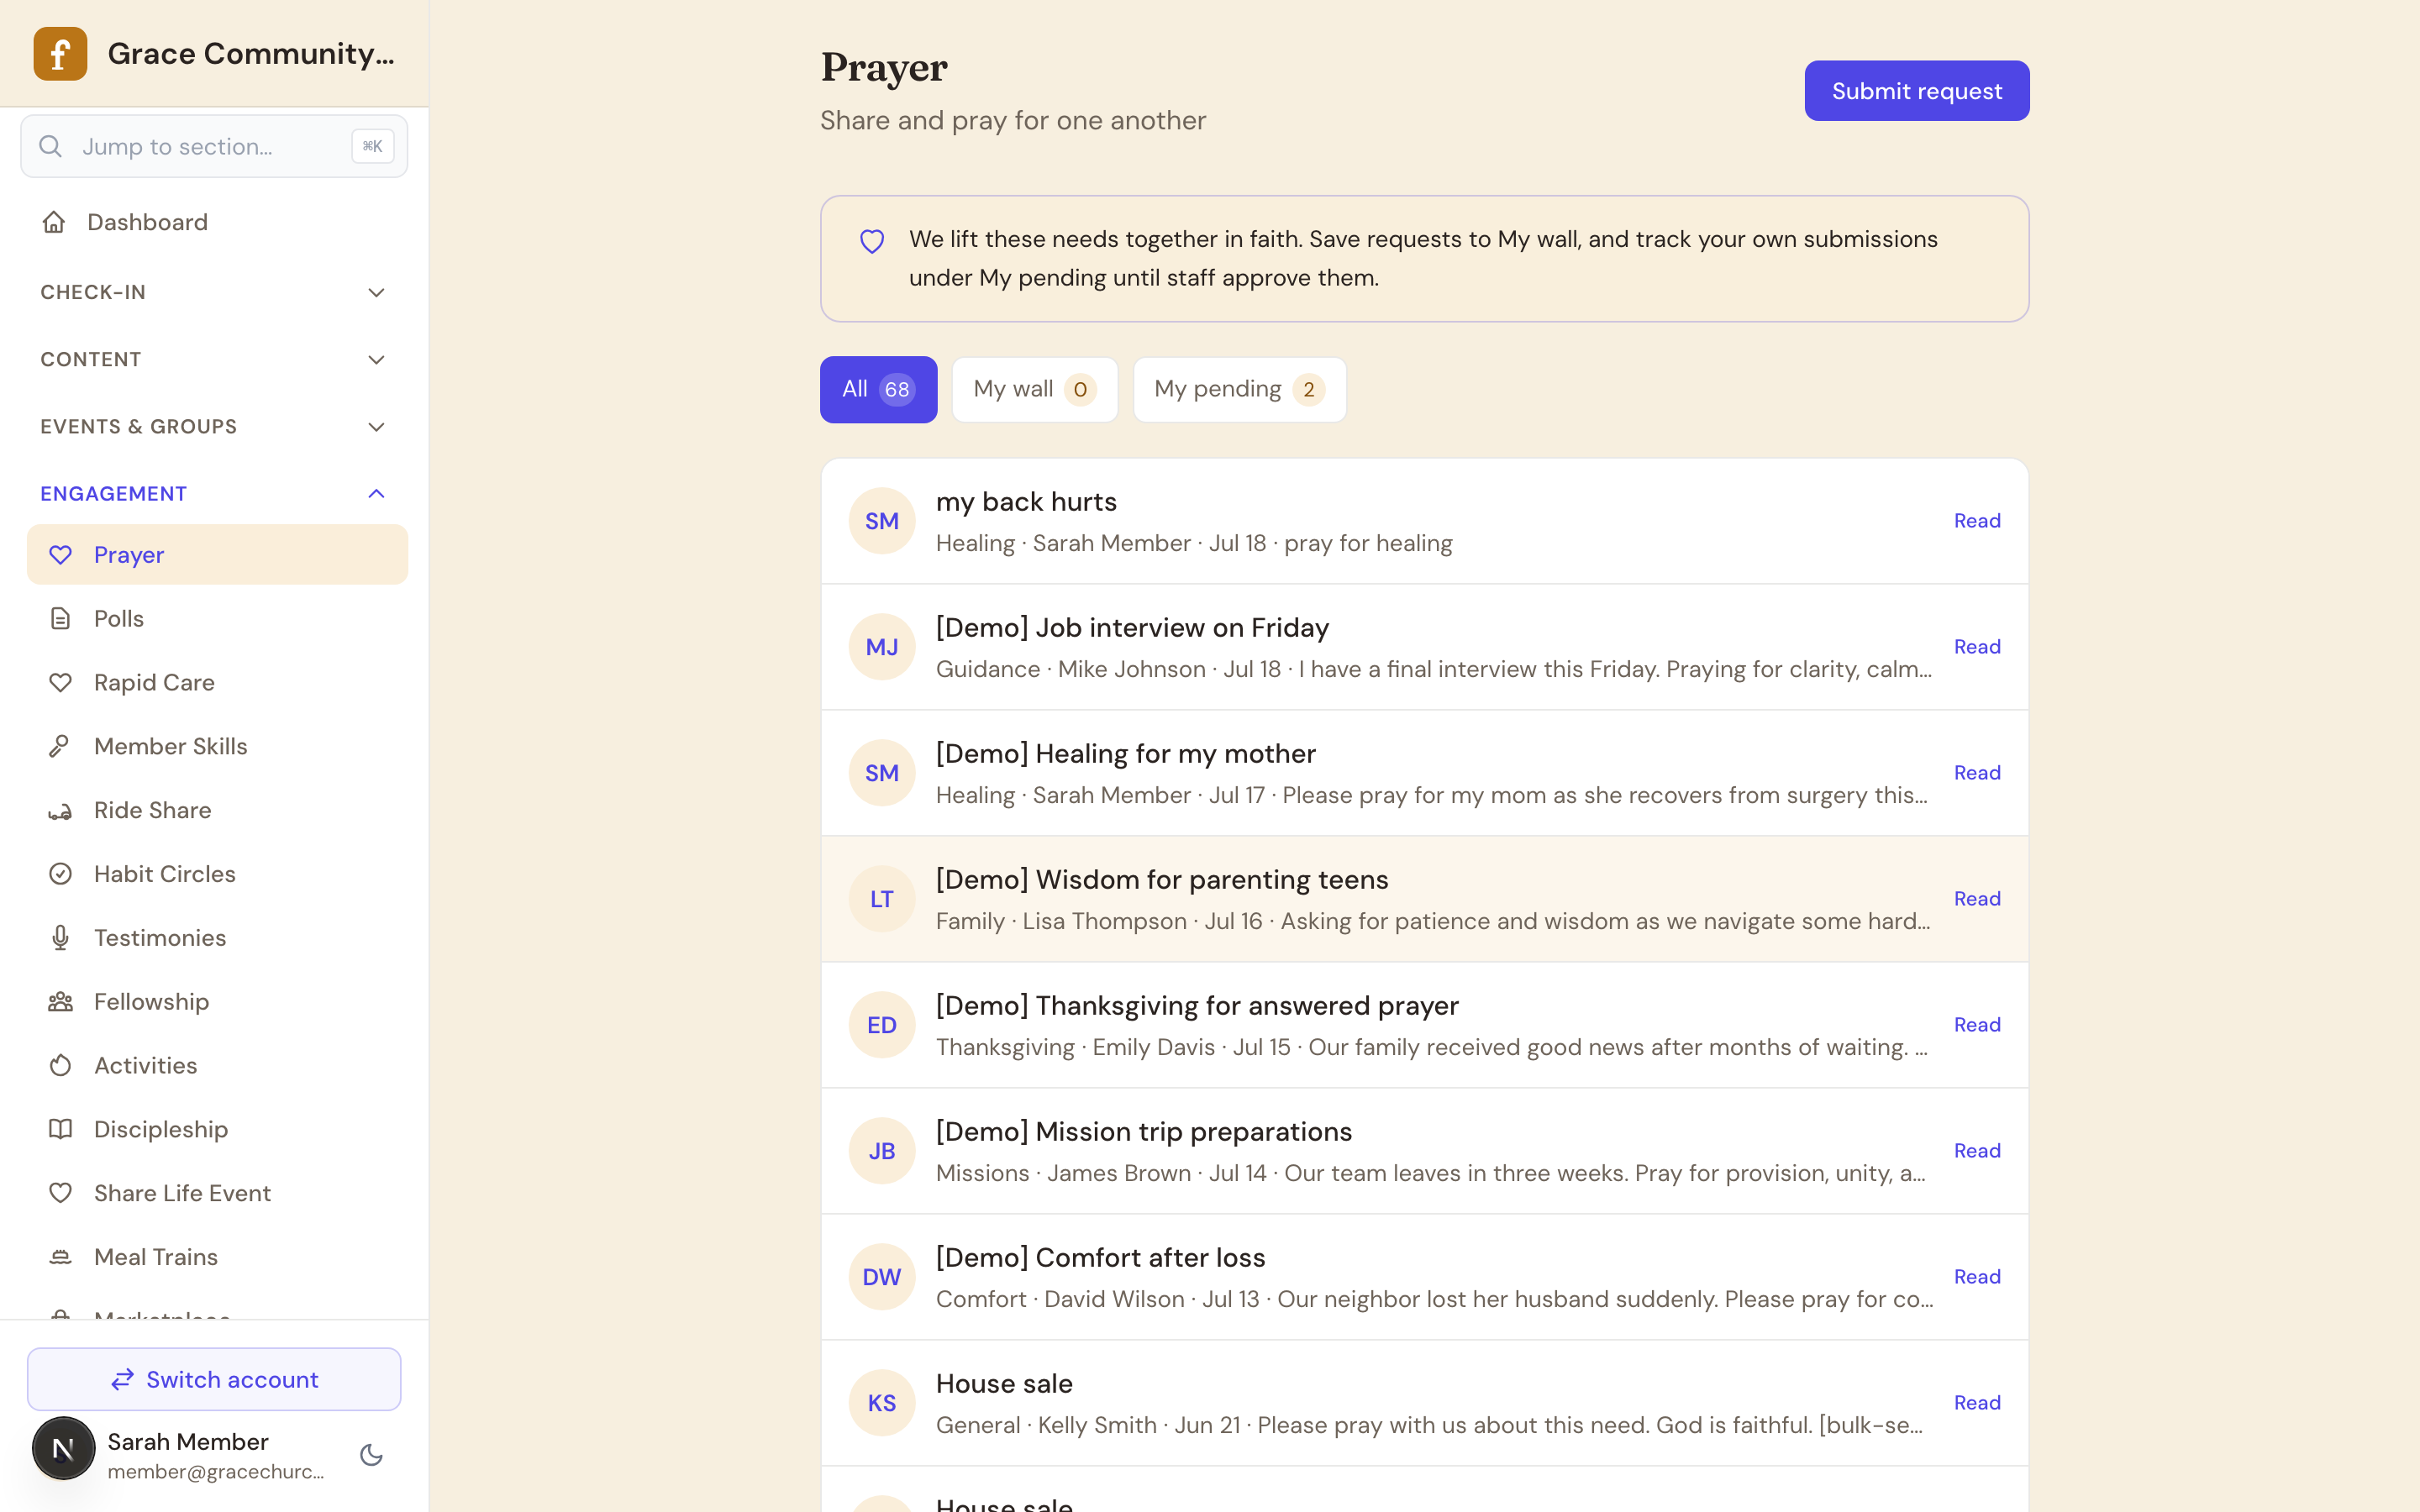The image size is (2420, 1512).
Task: Read the 'my back hurts' request
Action: 1977,521
